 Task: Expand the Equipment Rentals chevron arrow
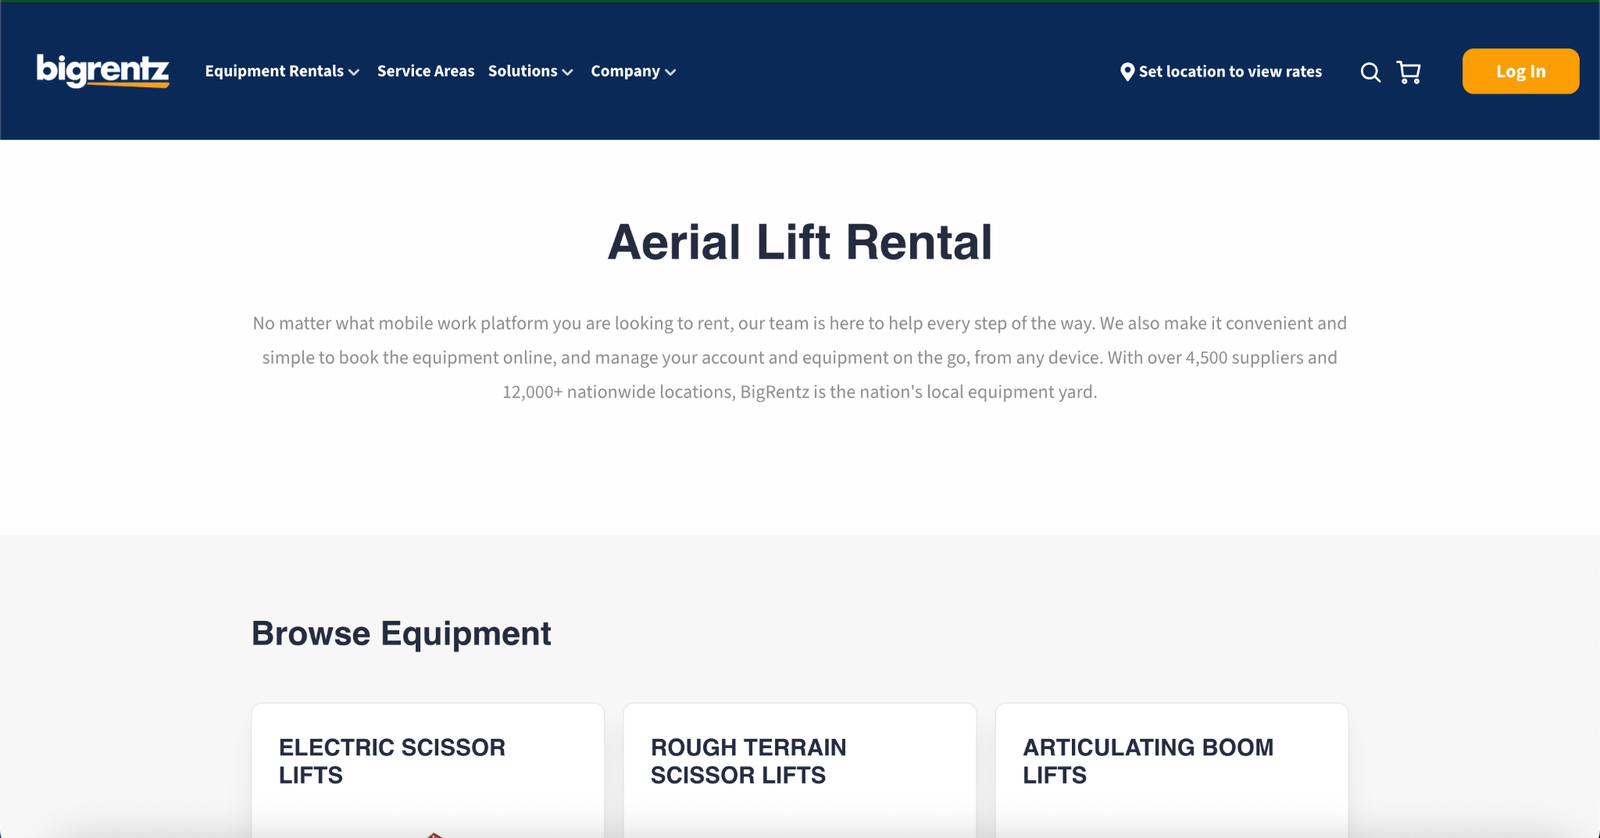click(354, 73)
